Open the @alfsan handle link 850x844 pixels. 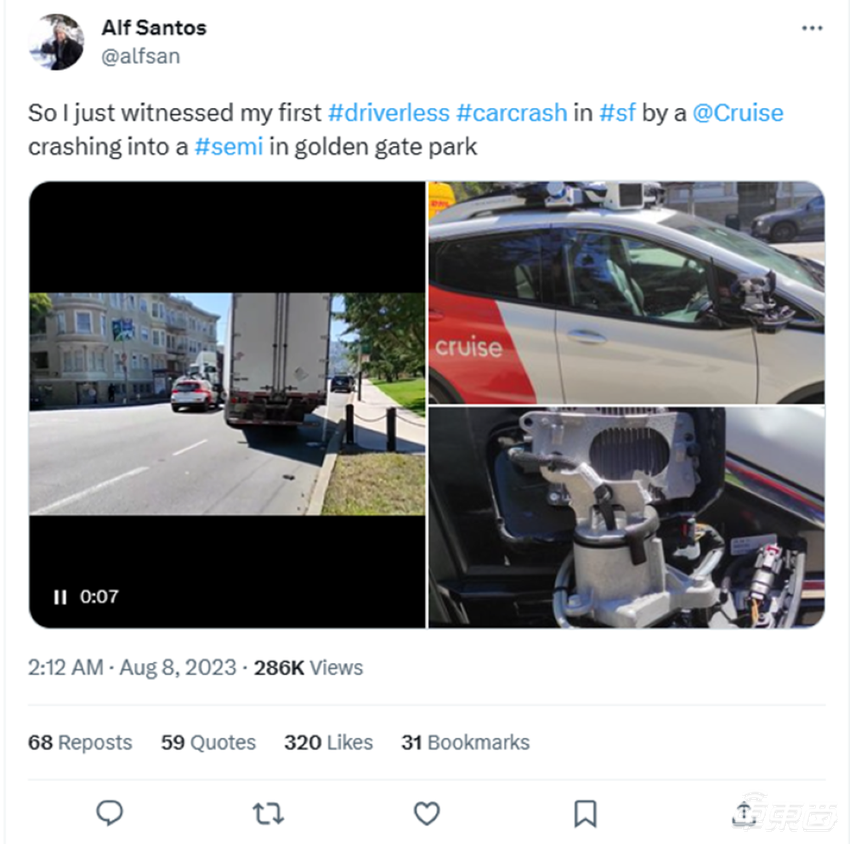(x=141, y=56)
